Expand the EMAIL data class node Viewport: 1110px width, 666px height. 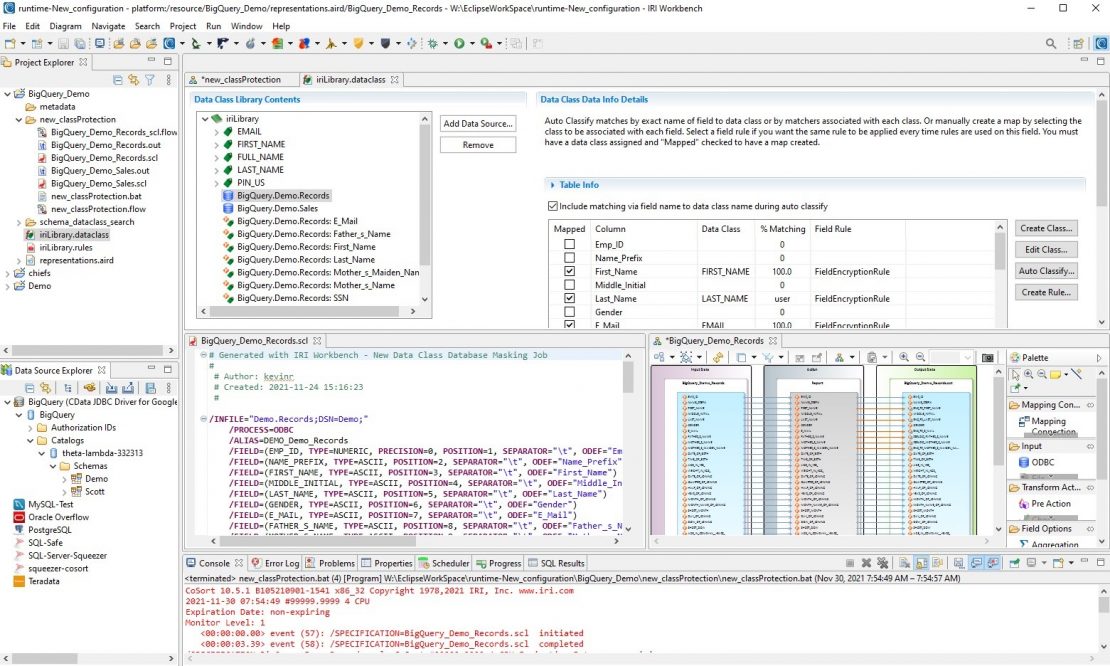[x=217, y=132]
